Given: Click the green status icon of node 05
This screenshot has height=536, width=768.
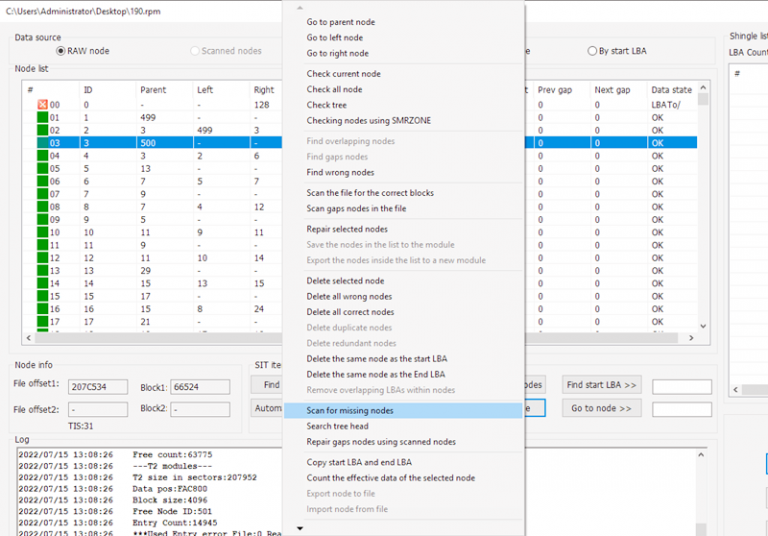Looking at the screenshot, I should coord(42,169).
